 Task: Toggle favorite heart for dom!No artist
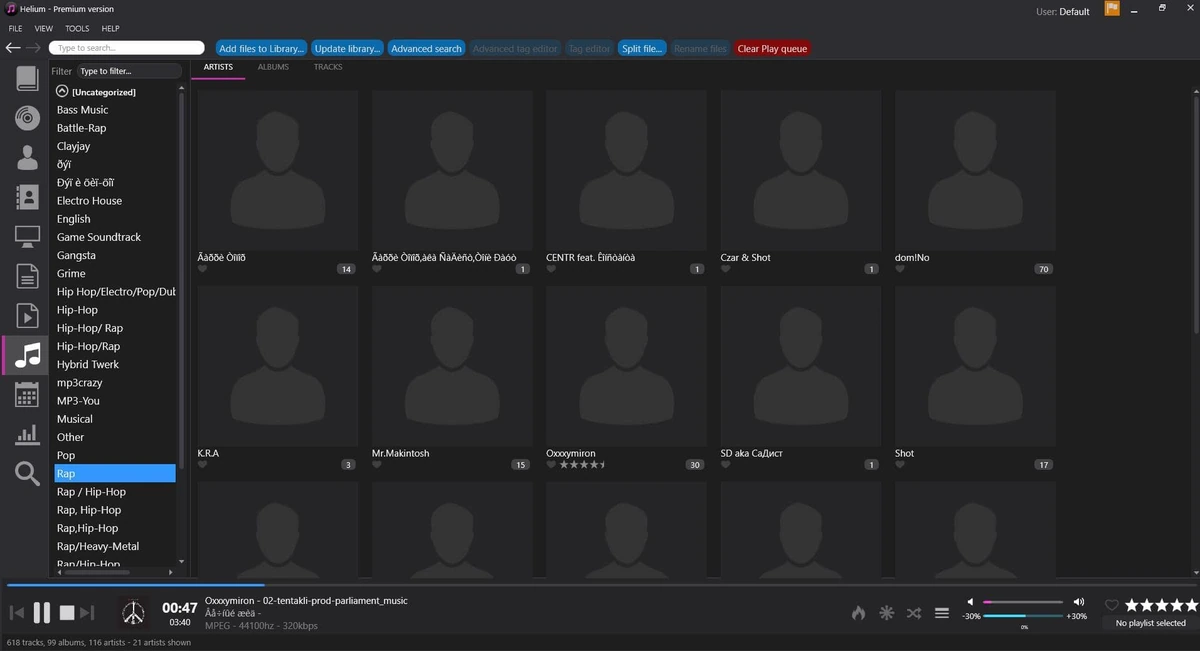coord(900,269)
